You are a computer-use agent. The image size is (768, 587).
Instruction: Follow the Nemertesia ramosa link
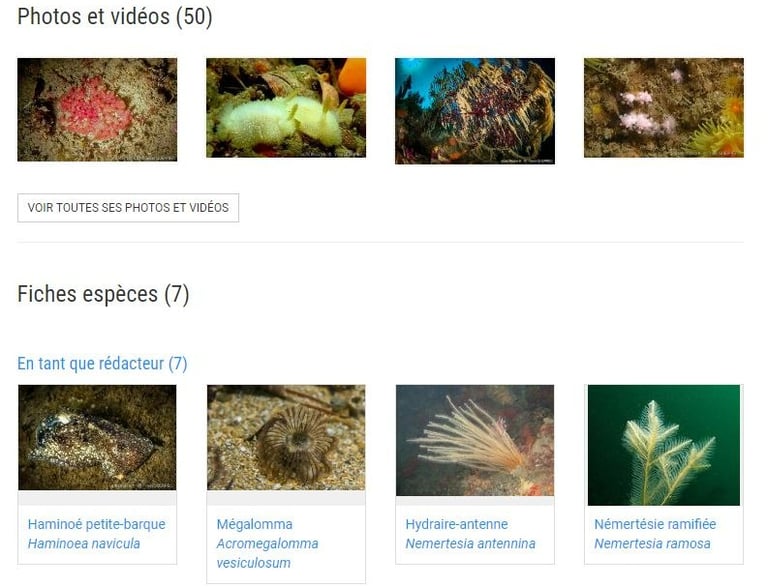tap(652, 544)
